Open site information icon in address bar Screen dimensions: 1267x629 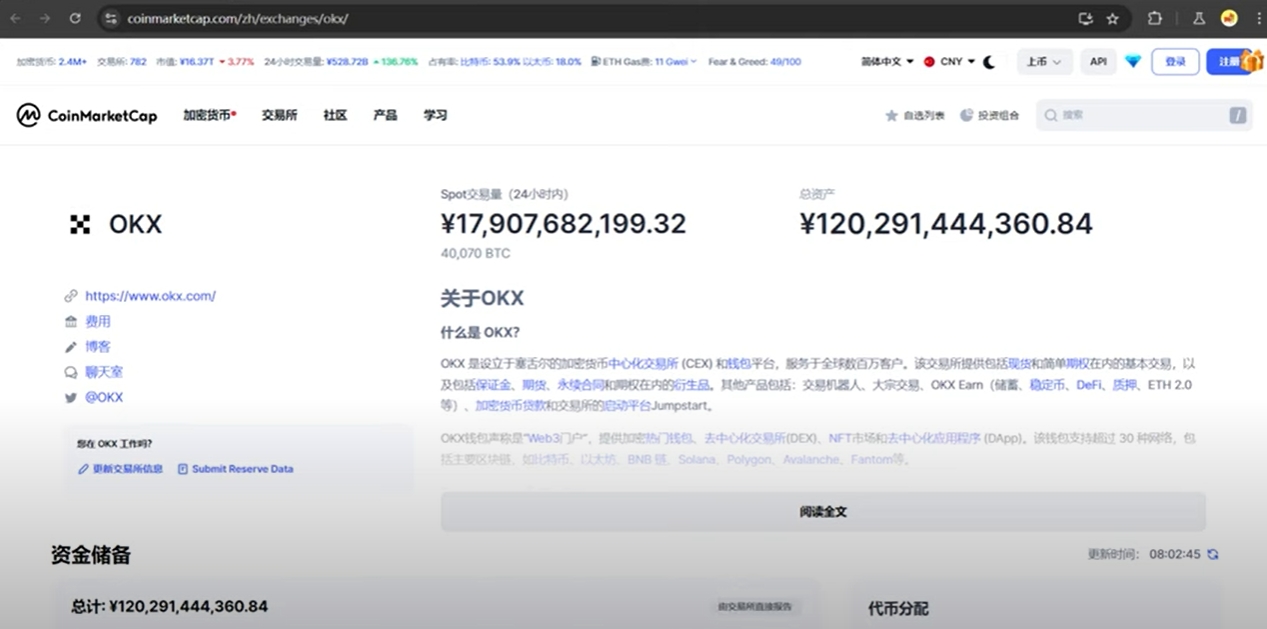point(111,18)
